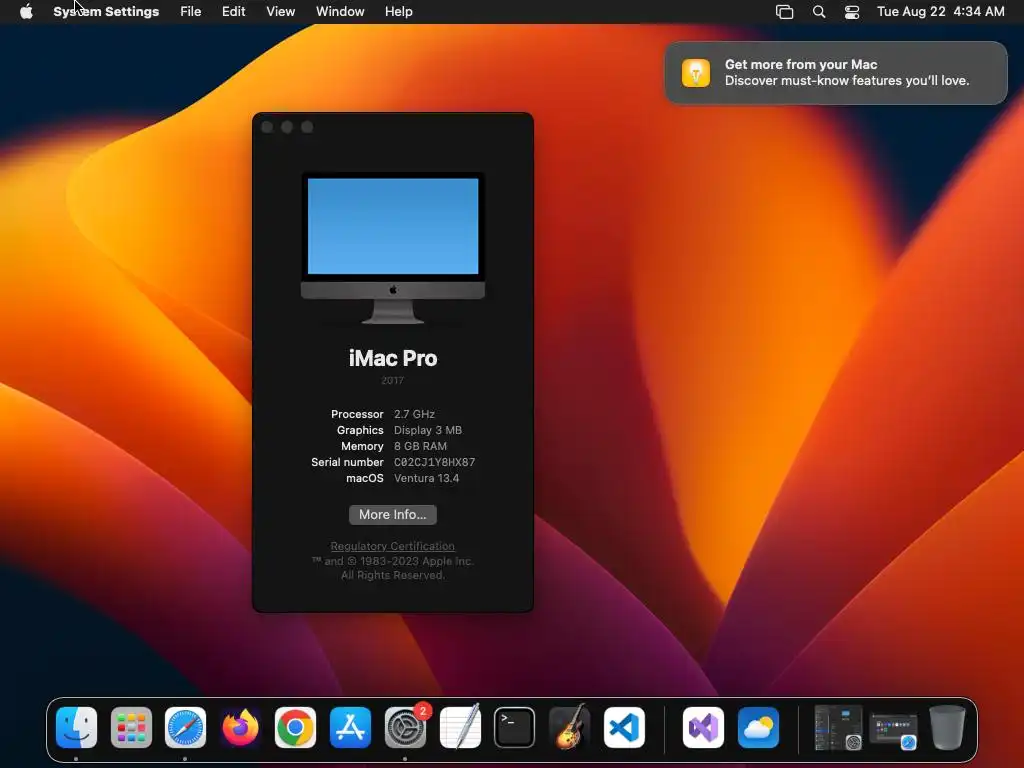Open the Apple menu
1024x768 pixels.
coord(26,12)
